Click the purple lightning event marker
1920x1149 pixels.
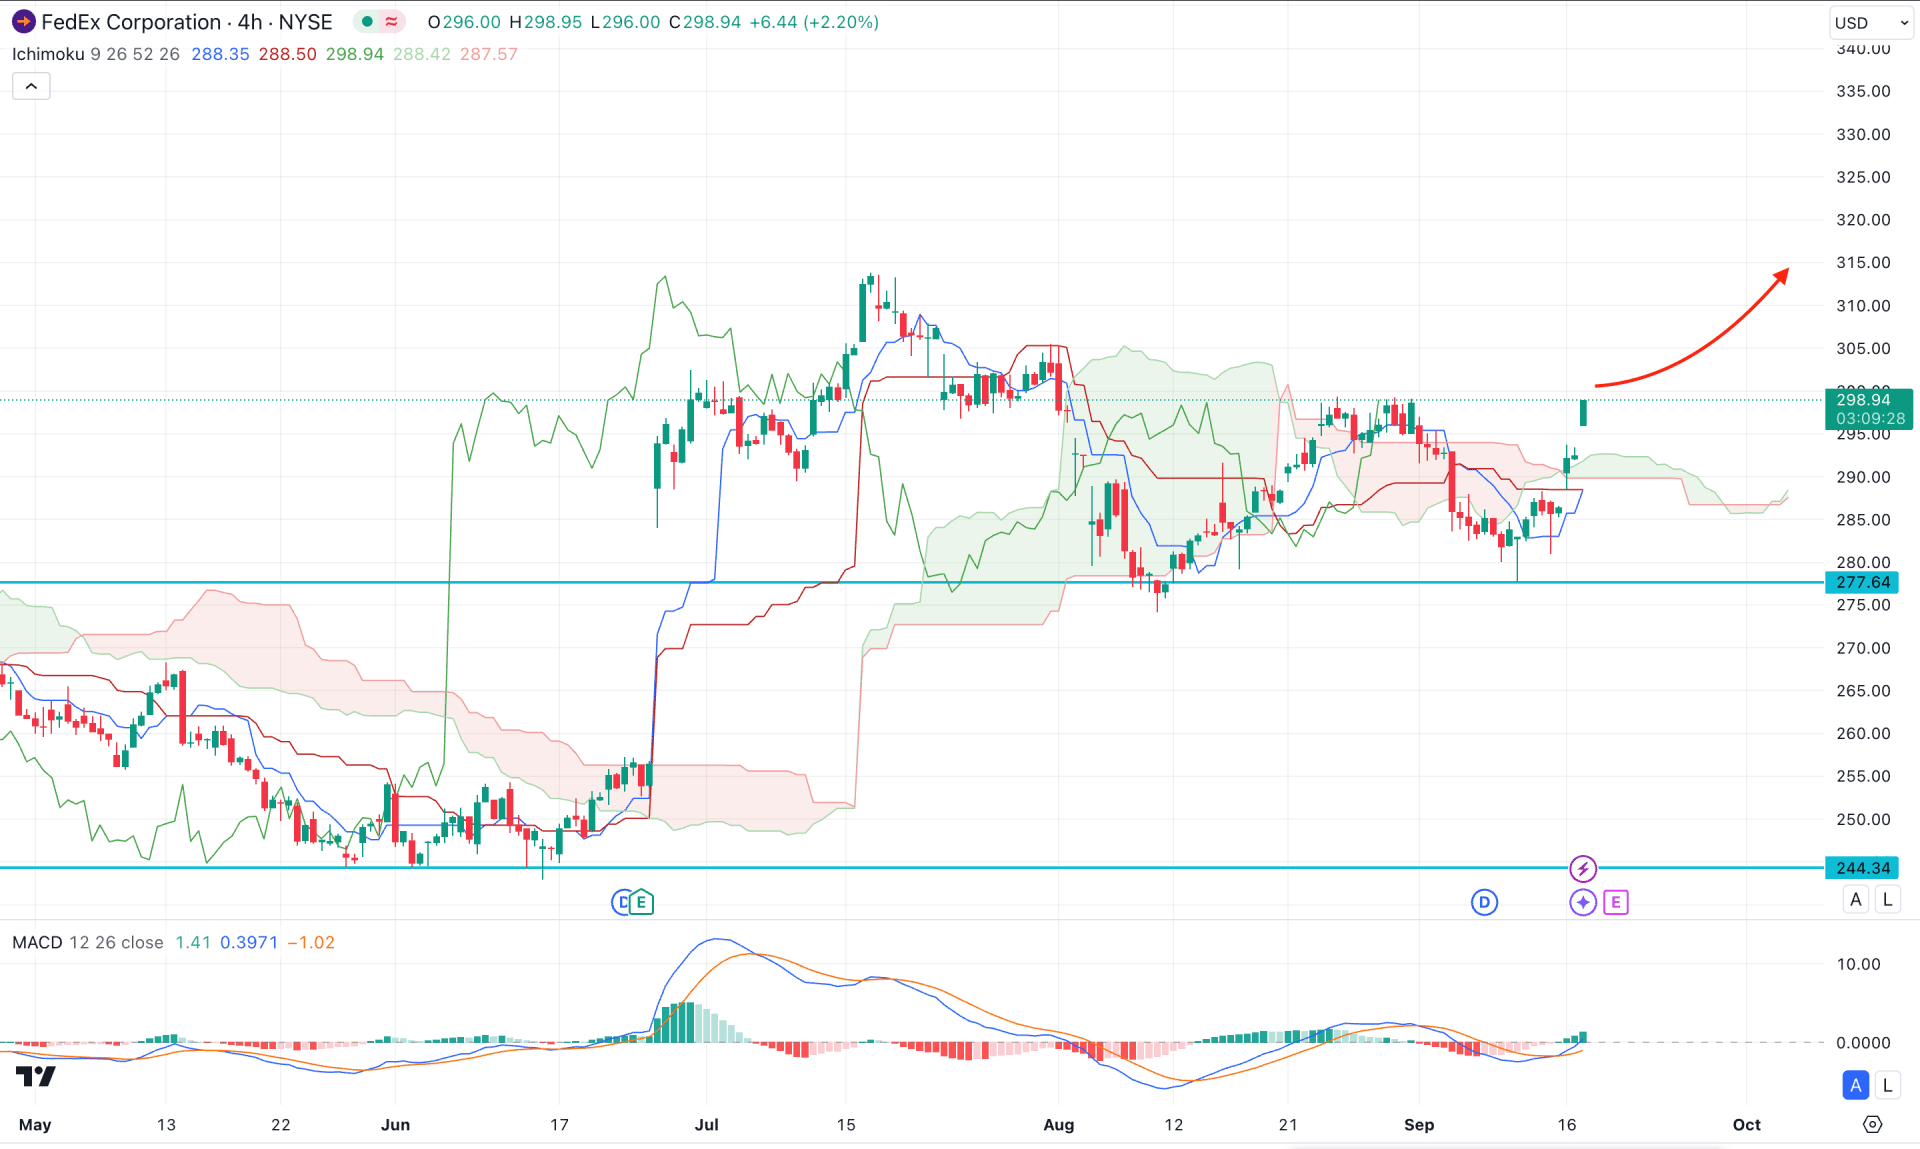pos(1583,868)
